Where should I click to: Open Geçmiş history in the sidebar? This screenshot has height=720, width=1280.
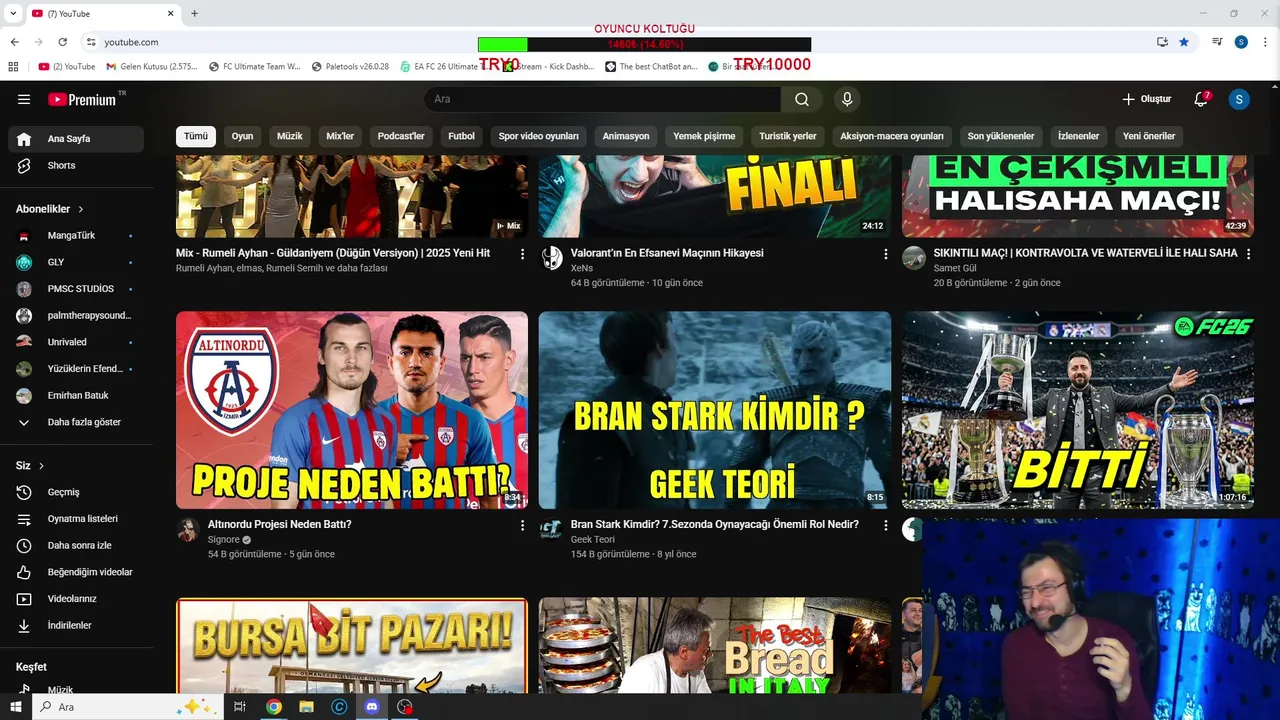pos(76,492)
